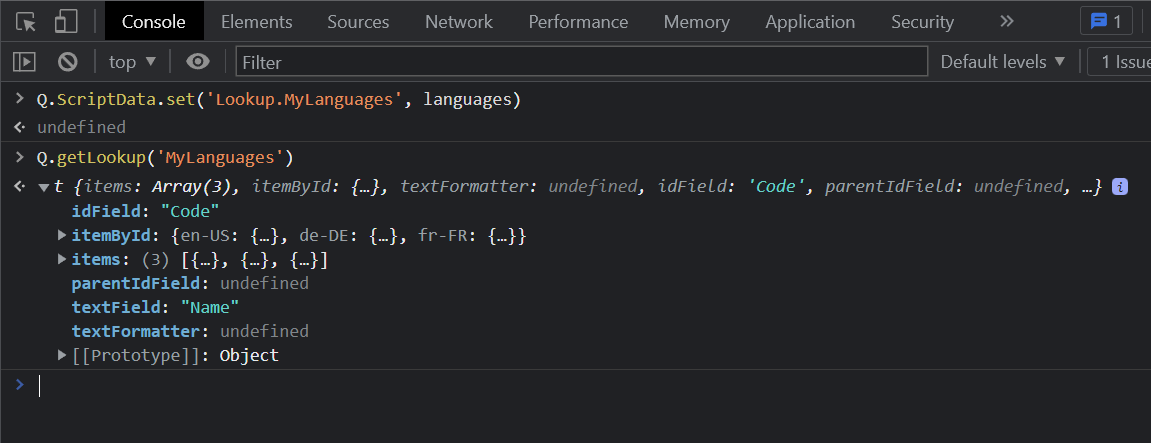Clear the console with the block icon
The width and height of the screenshot is (1151, 443).
67,62
